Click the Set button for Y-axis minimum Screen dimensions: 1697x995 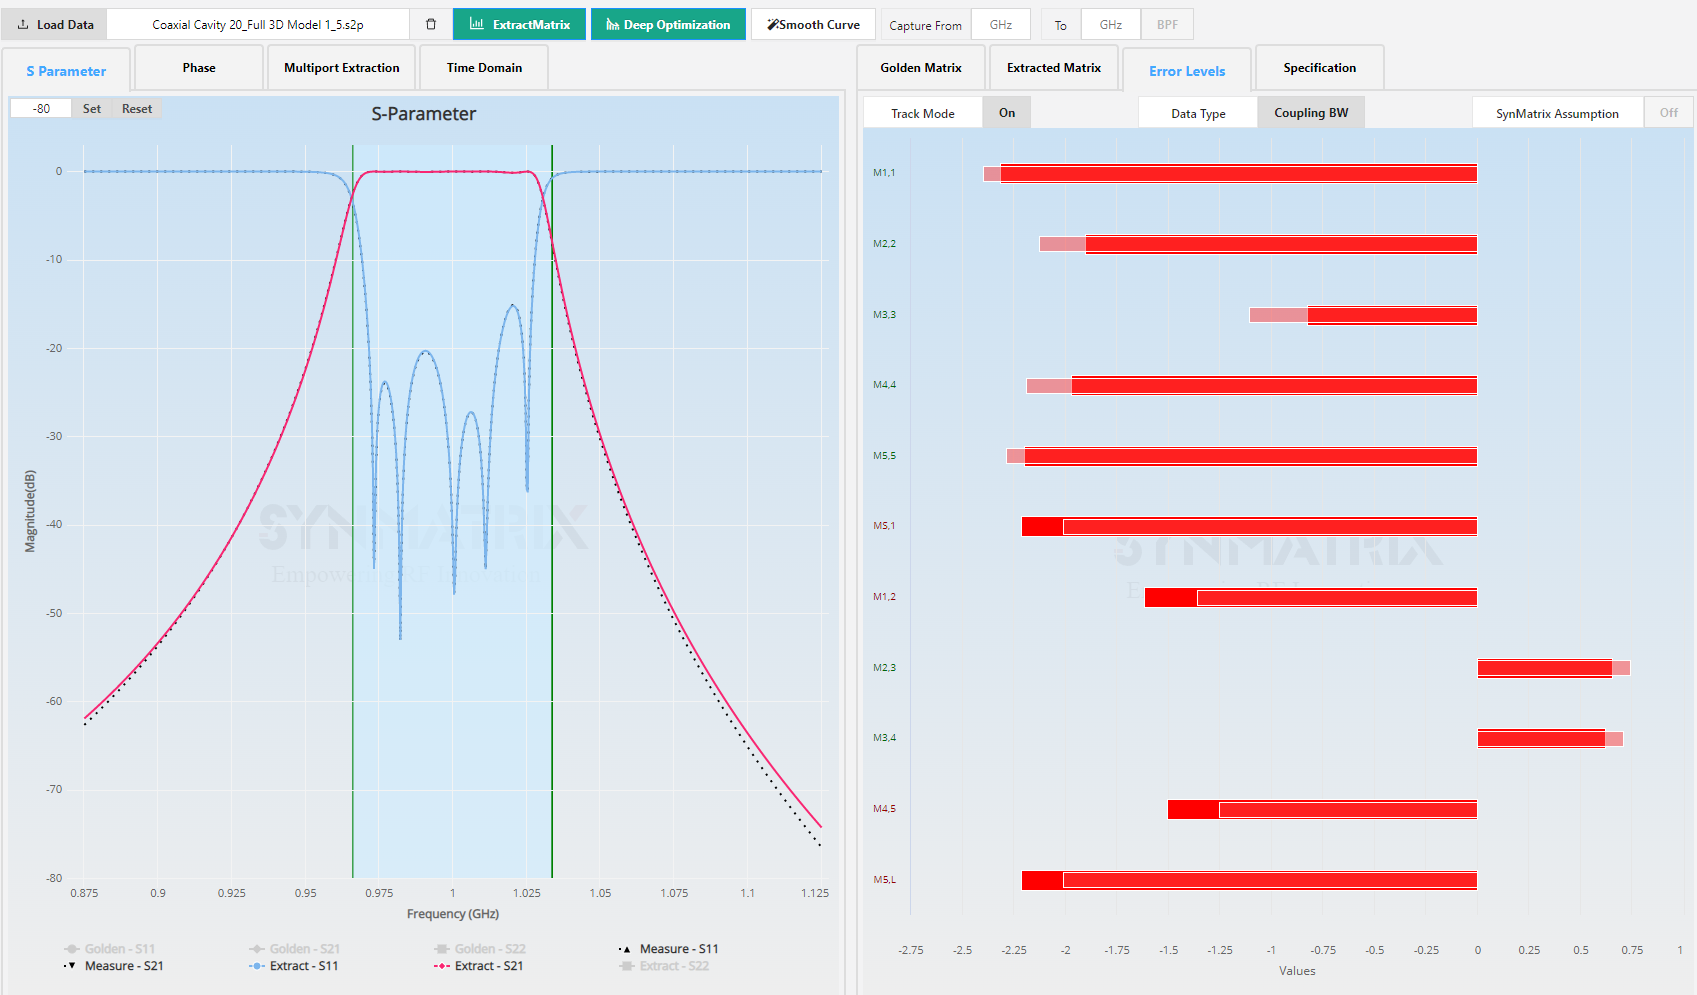point(92,109)
